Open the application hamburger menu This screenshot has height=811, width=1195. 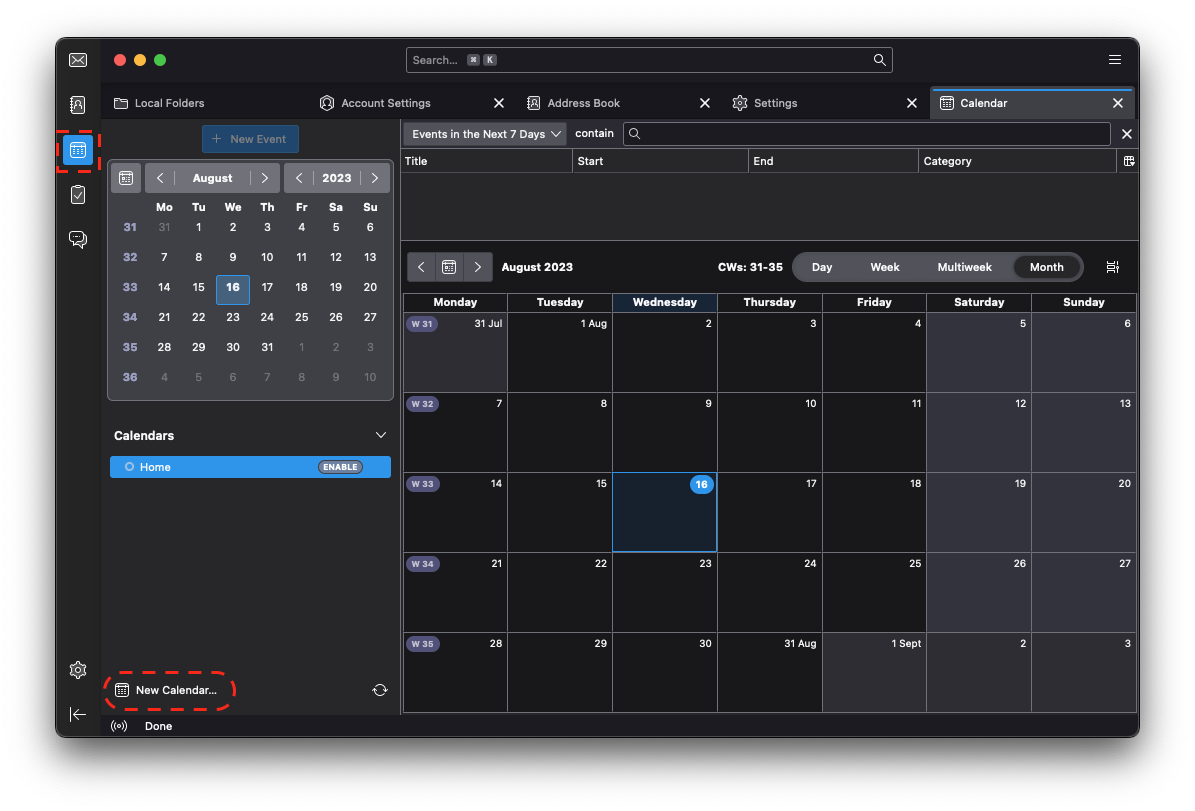1115,59
